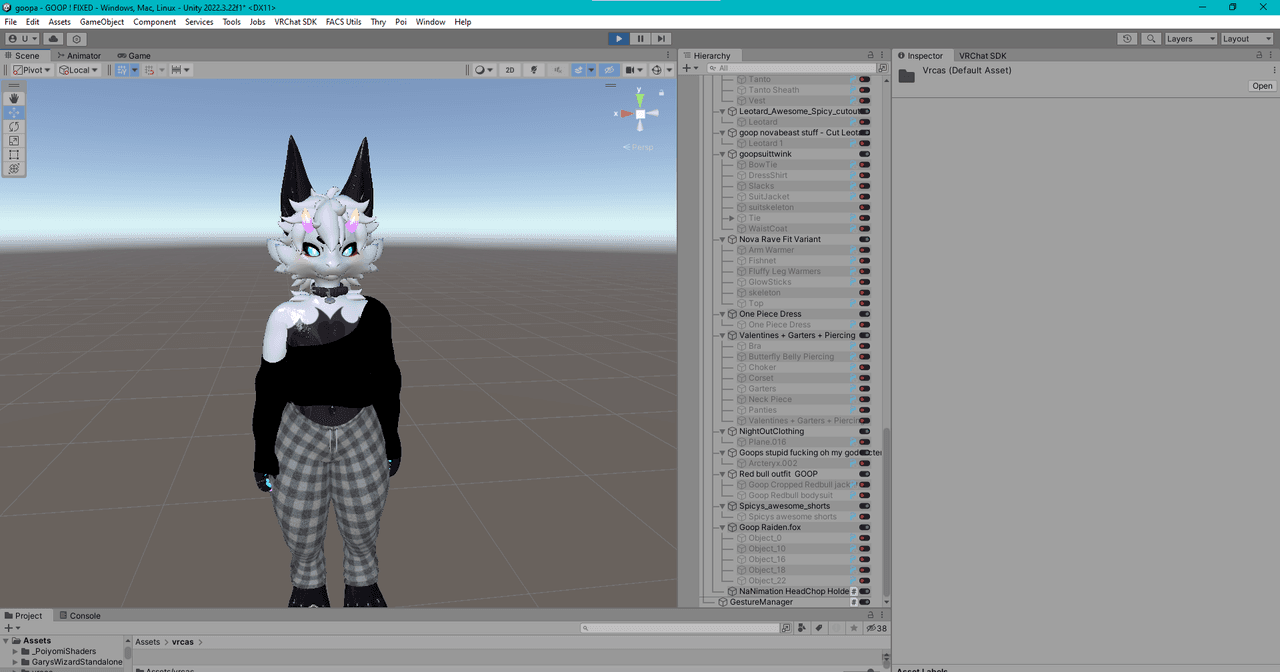Click the scene lighting bulb icon

coord(534,70)
